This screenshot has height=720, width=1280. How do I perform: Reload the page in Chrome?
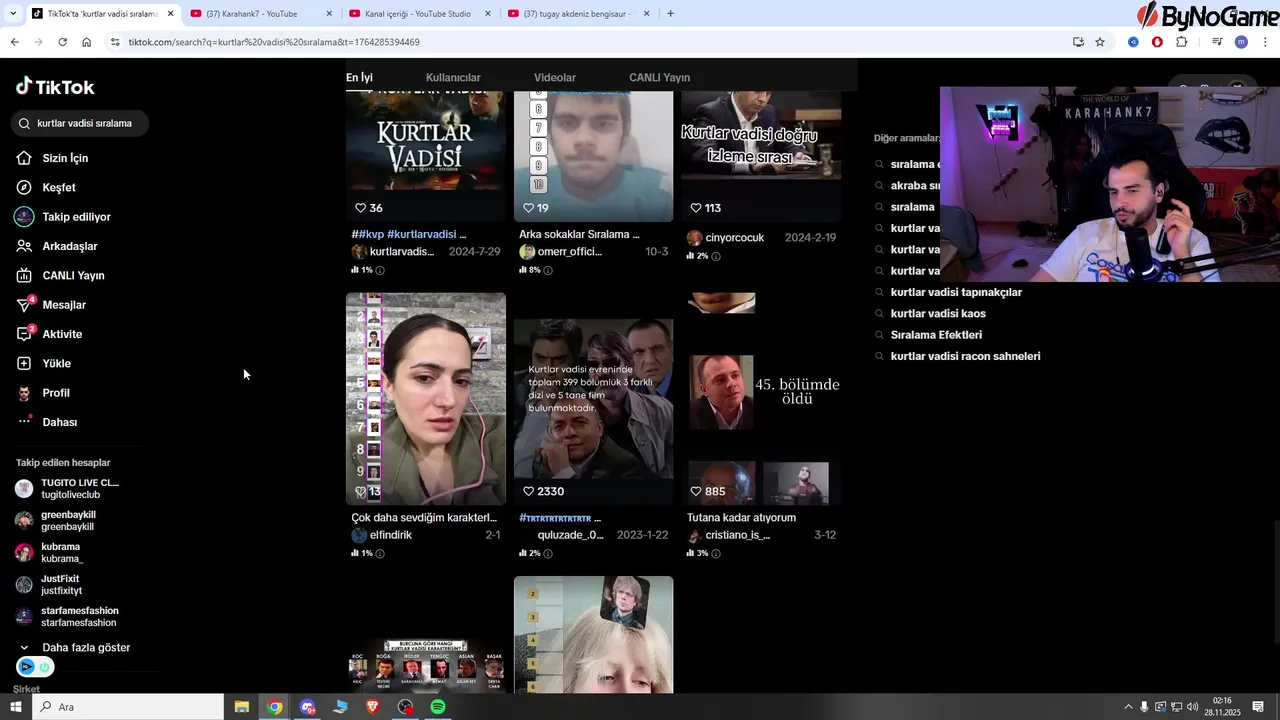(62, 42)
